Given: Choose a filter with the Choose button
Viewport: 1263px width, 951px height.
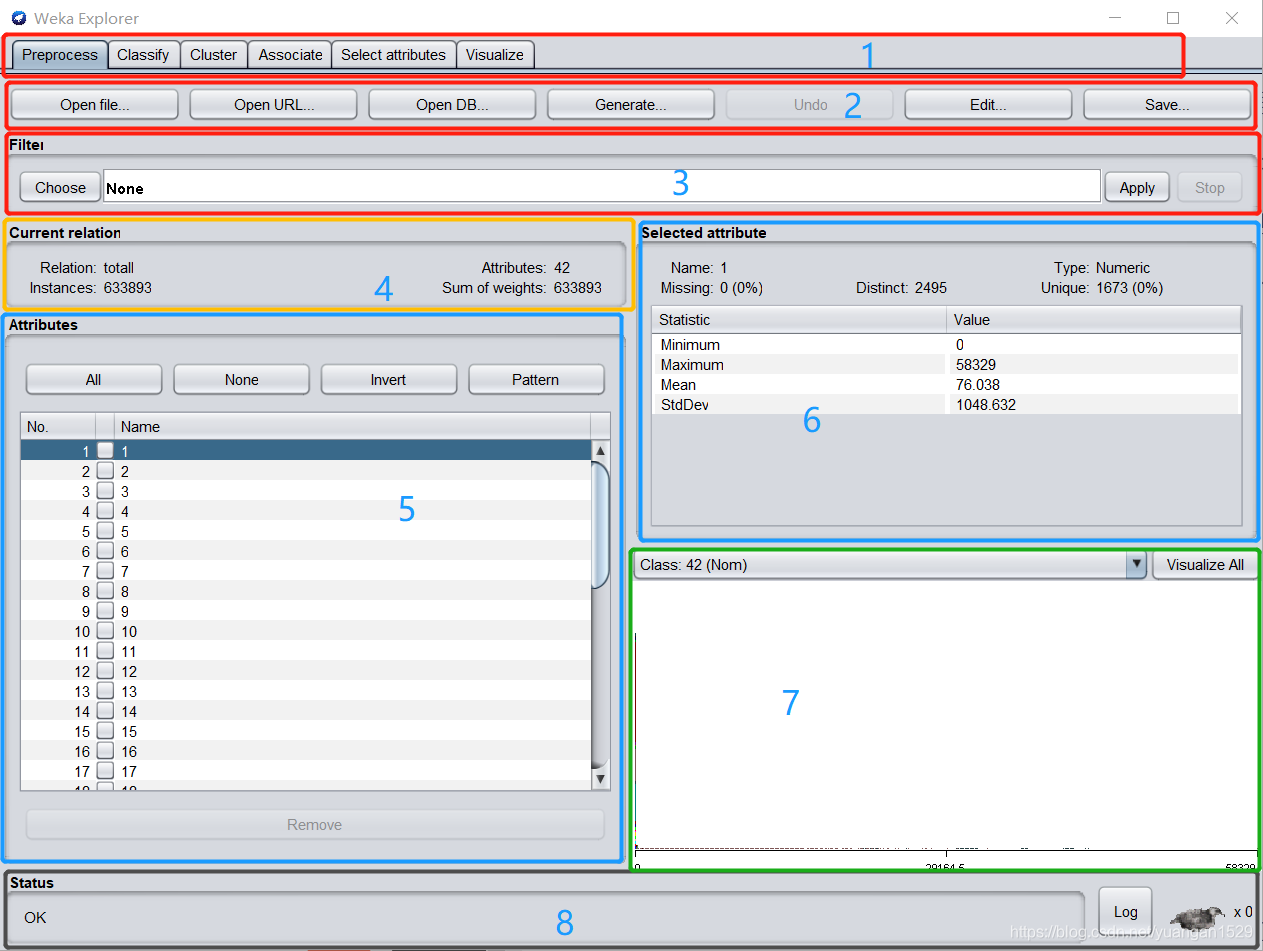Looking at the screenshot, I should pos(61,187).
